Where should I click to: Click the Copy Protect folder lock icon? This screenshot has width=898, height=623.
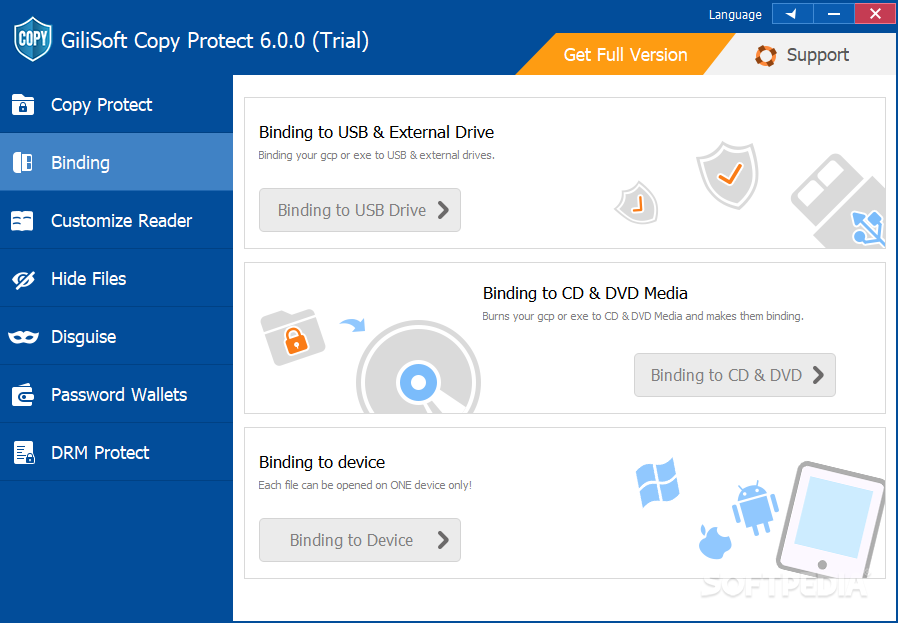[23, 105]
